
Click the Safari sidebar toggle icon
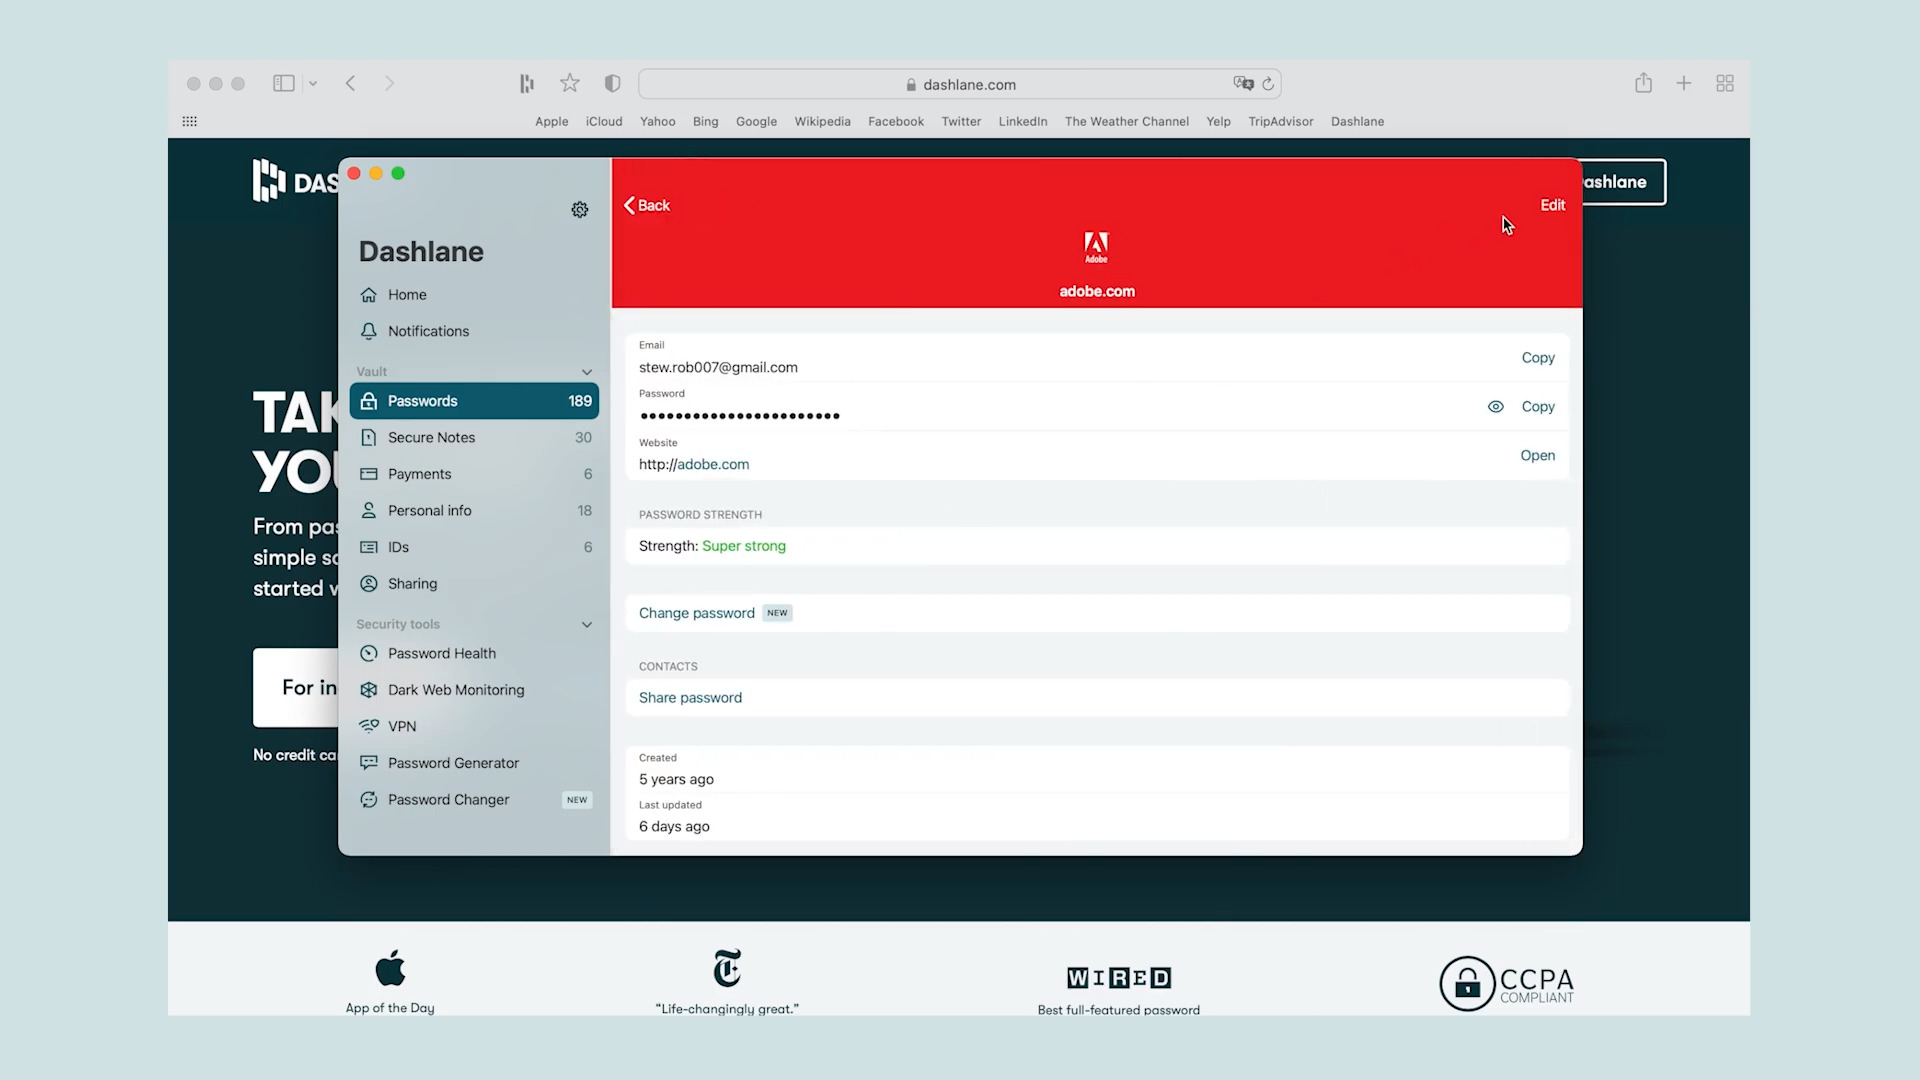click(x=284, y=84)
